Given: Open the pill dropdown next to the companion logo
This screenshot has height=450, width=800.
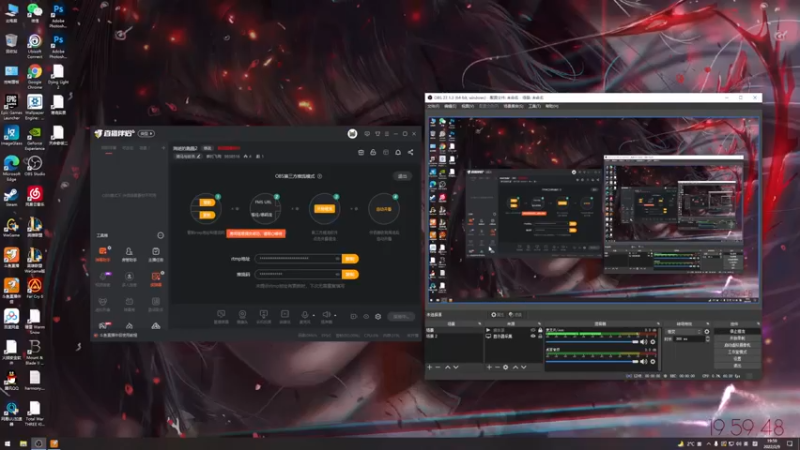Looking at the screenshot, I should pyautogui.click(x=146, y=134).
